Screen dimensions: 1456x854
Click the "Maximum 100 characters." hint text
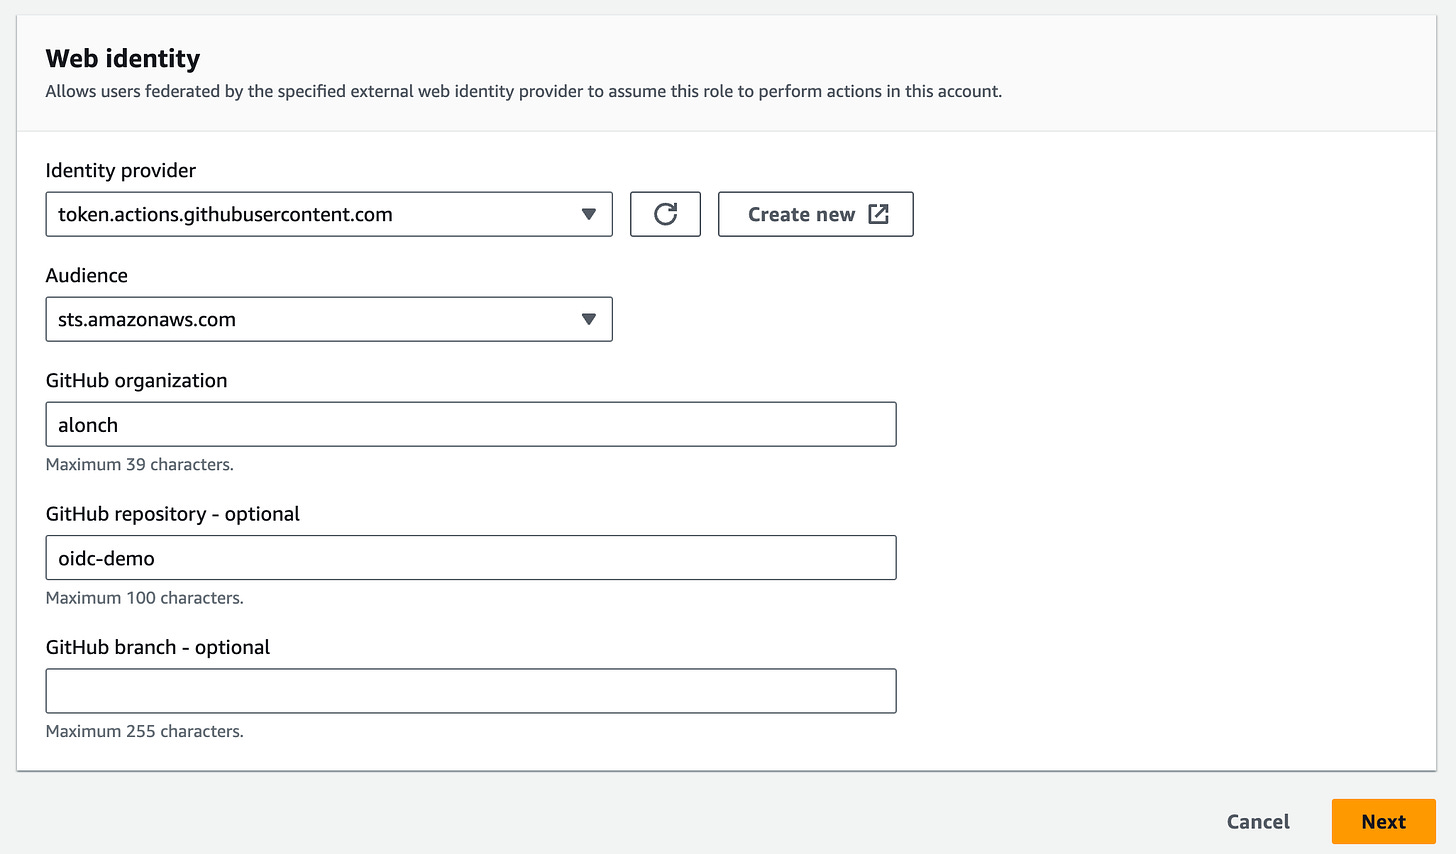point(145,598)
